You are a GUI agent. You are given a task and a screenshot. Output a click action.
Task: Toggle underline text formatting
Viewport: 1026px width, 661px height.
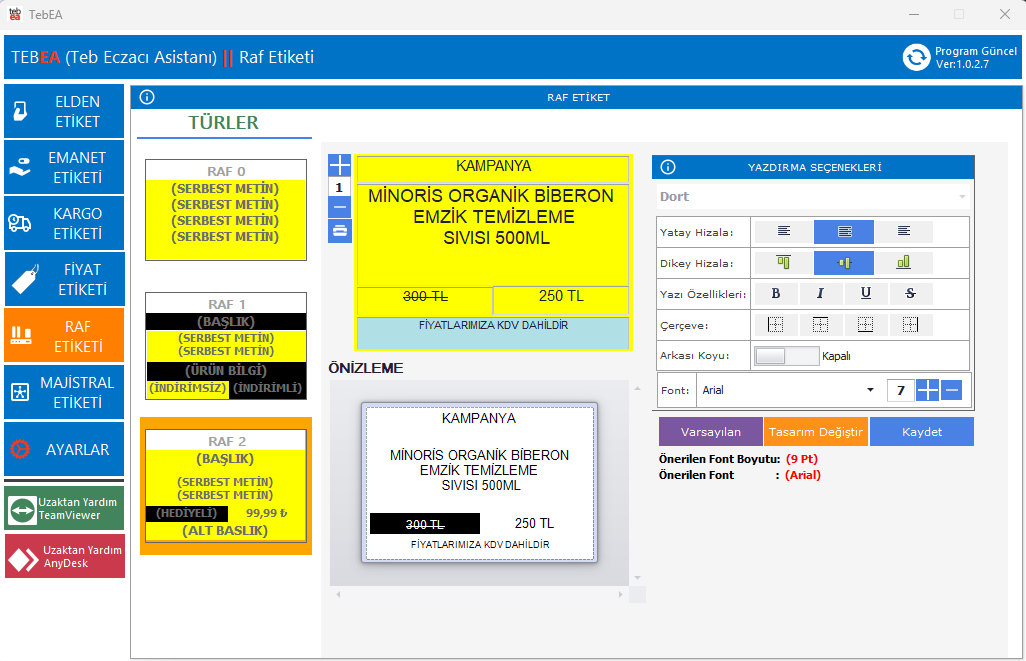(x=866, y=294)
